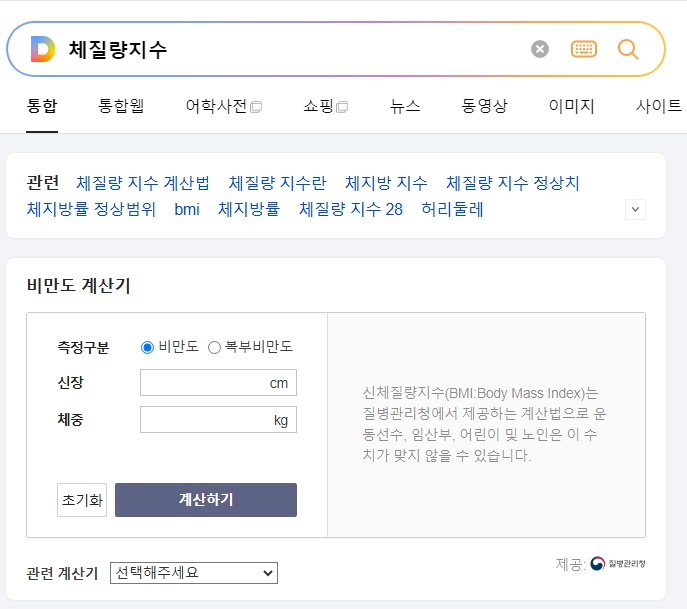Click the 신장 cm input field
Viewport: 687px width, 609px height.
coord(218,382)
